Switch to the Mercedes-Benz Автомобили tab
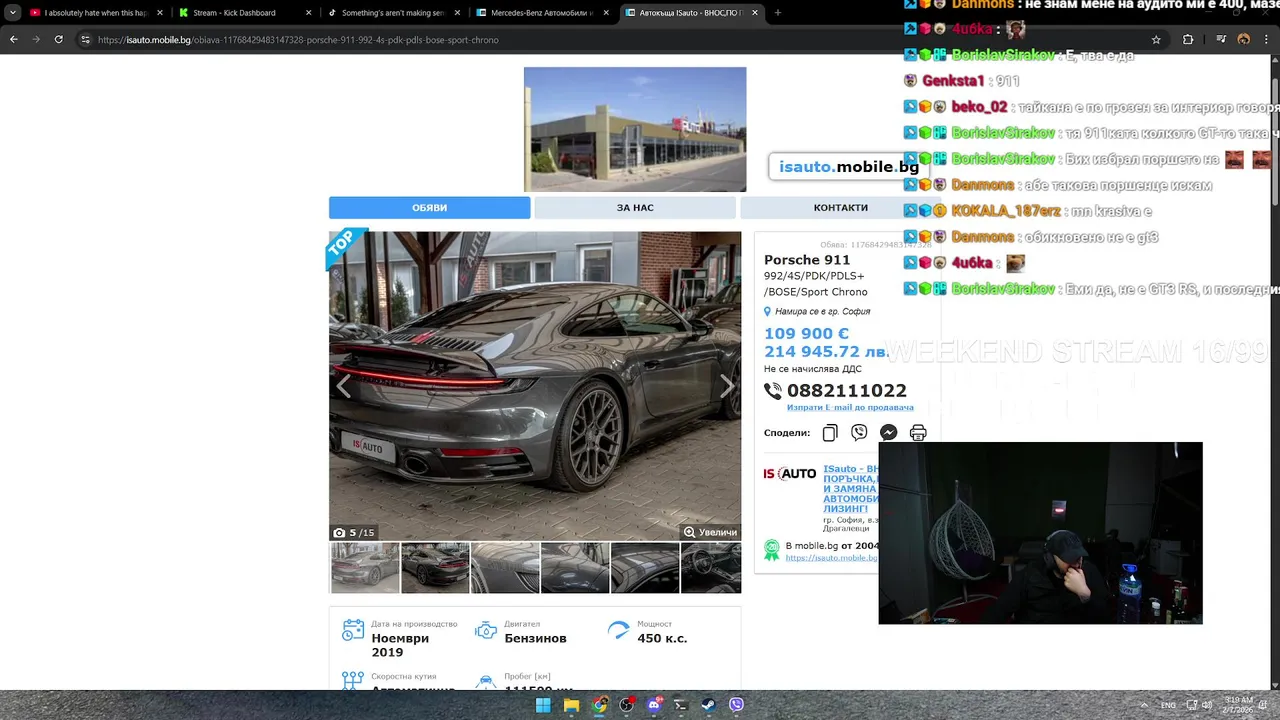This screenshot has height=720, width=1280. pos(541,13)
